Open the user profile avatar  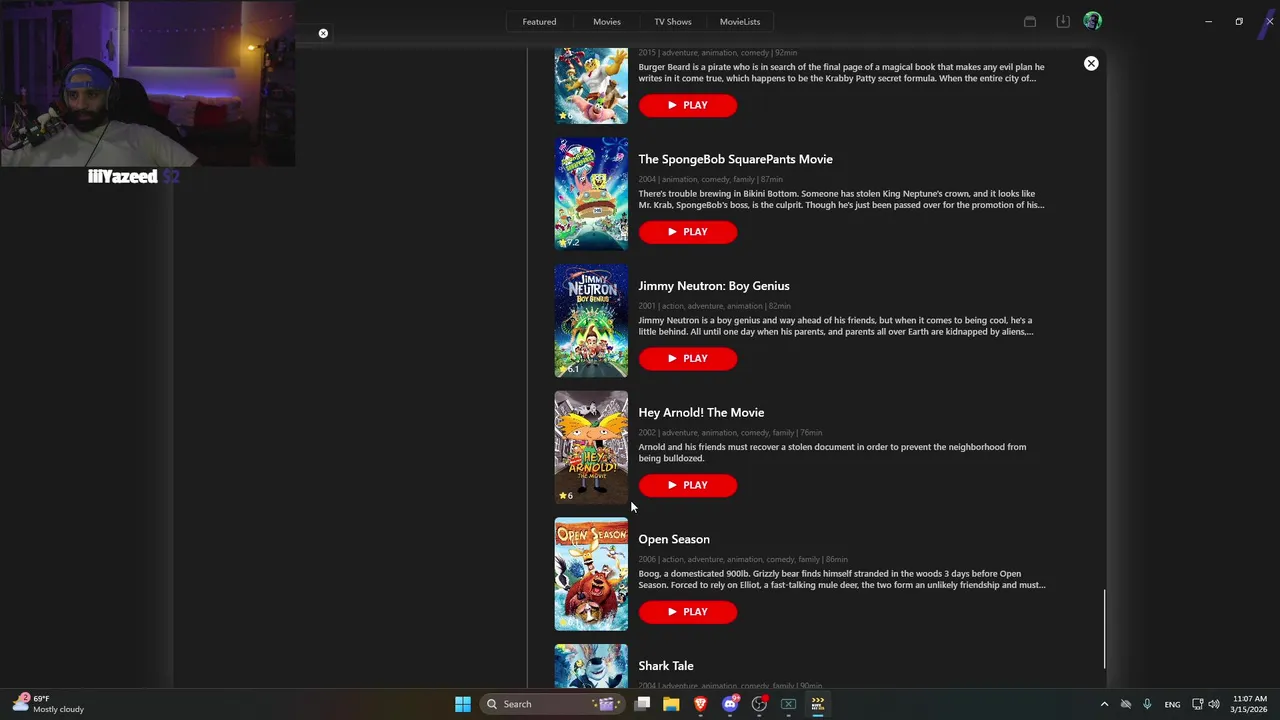(1092, 21)
